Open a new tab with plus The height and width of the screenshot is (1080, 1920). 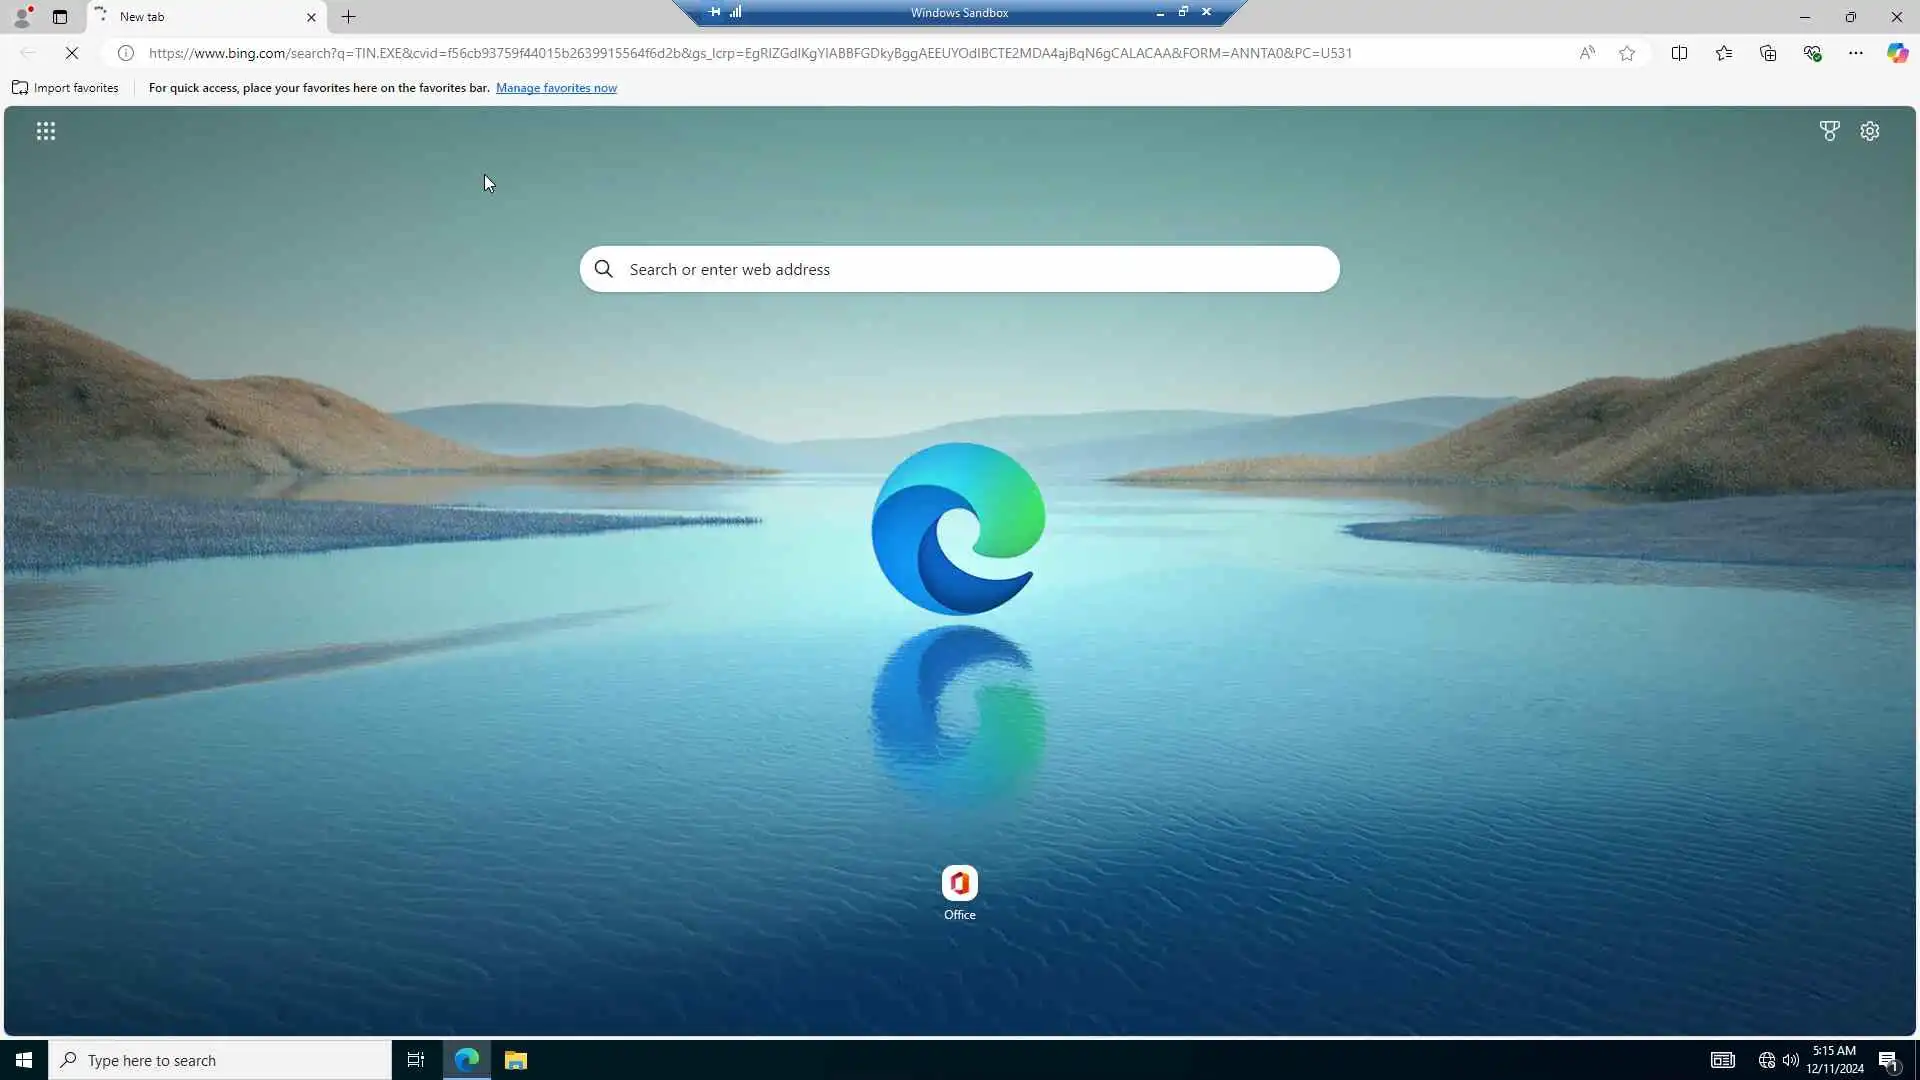(348, 17)
